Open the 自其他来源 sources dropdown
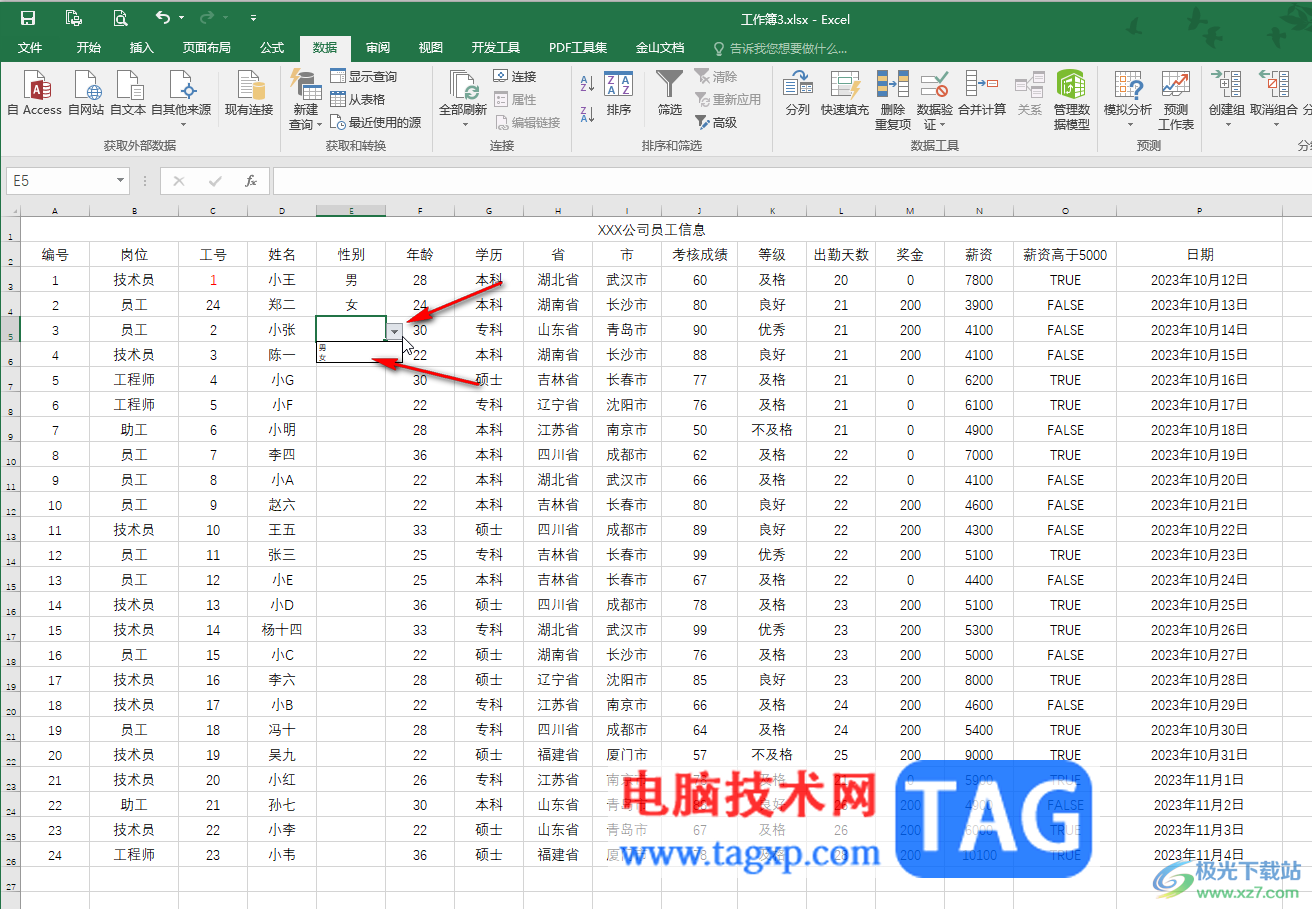 (181, 99)
